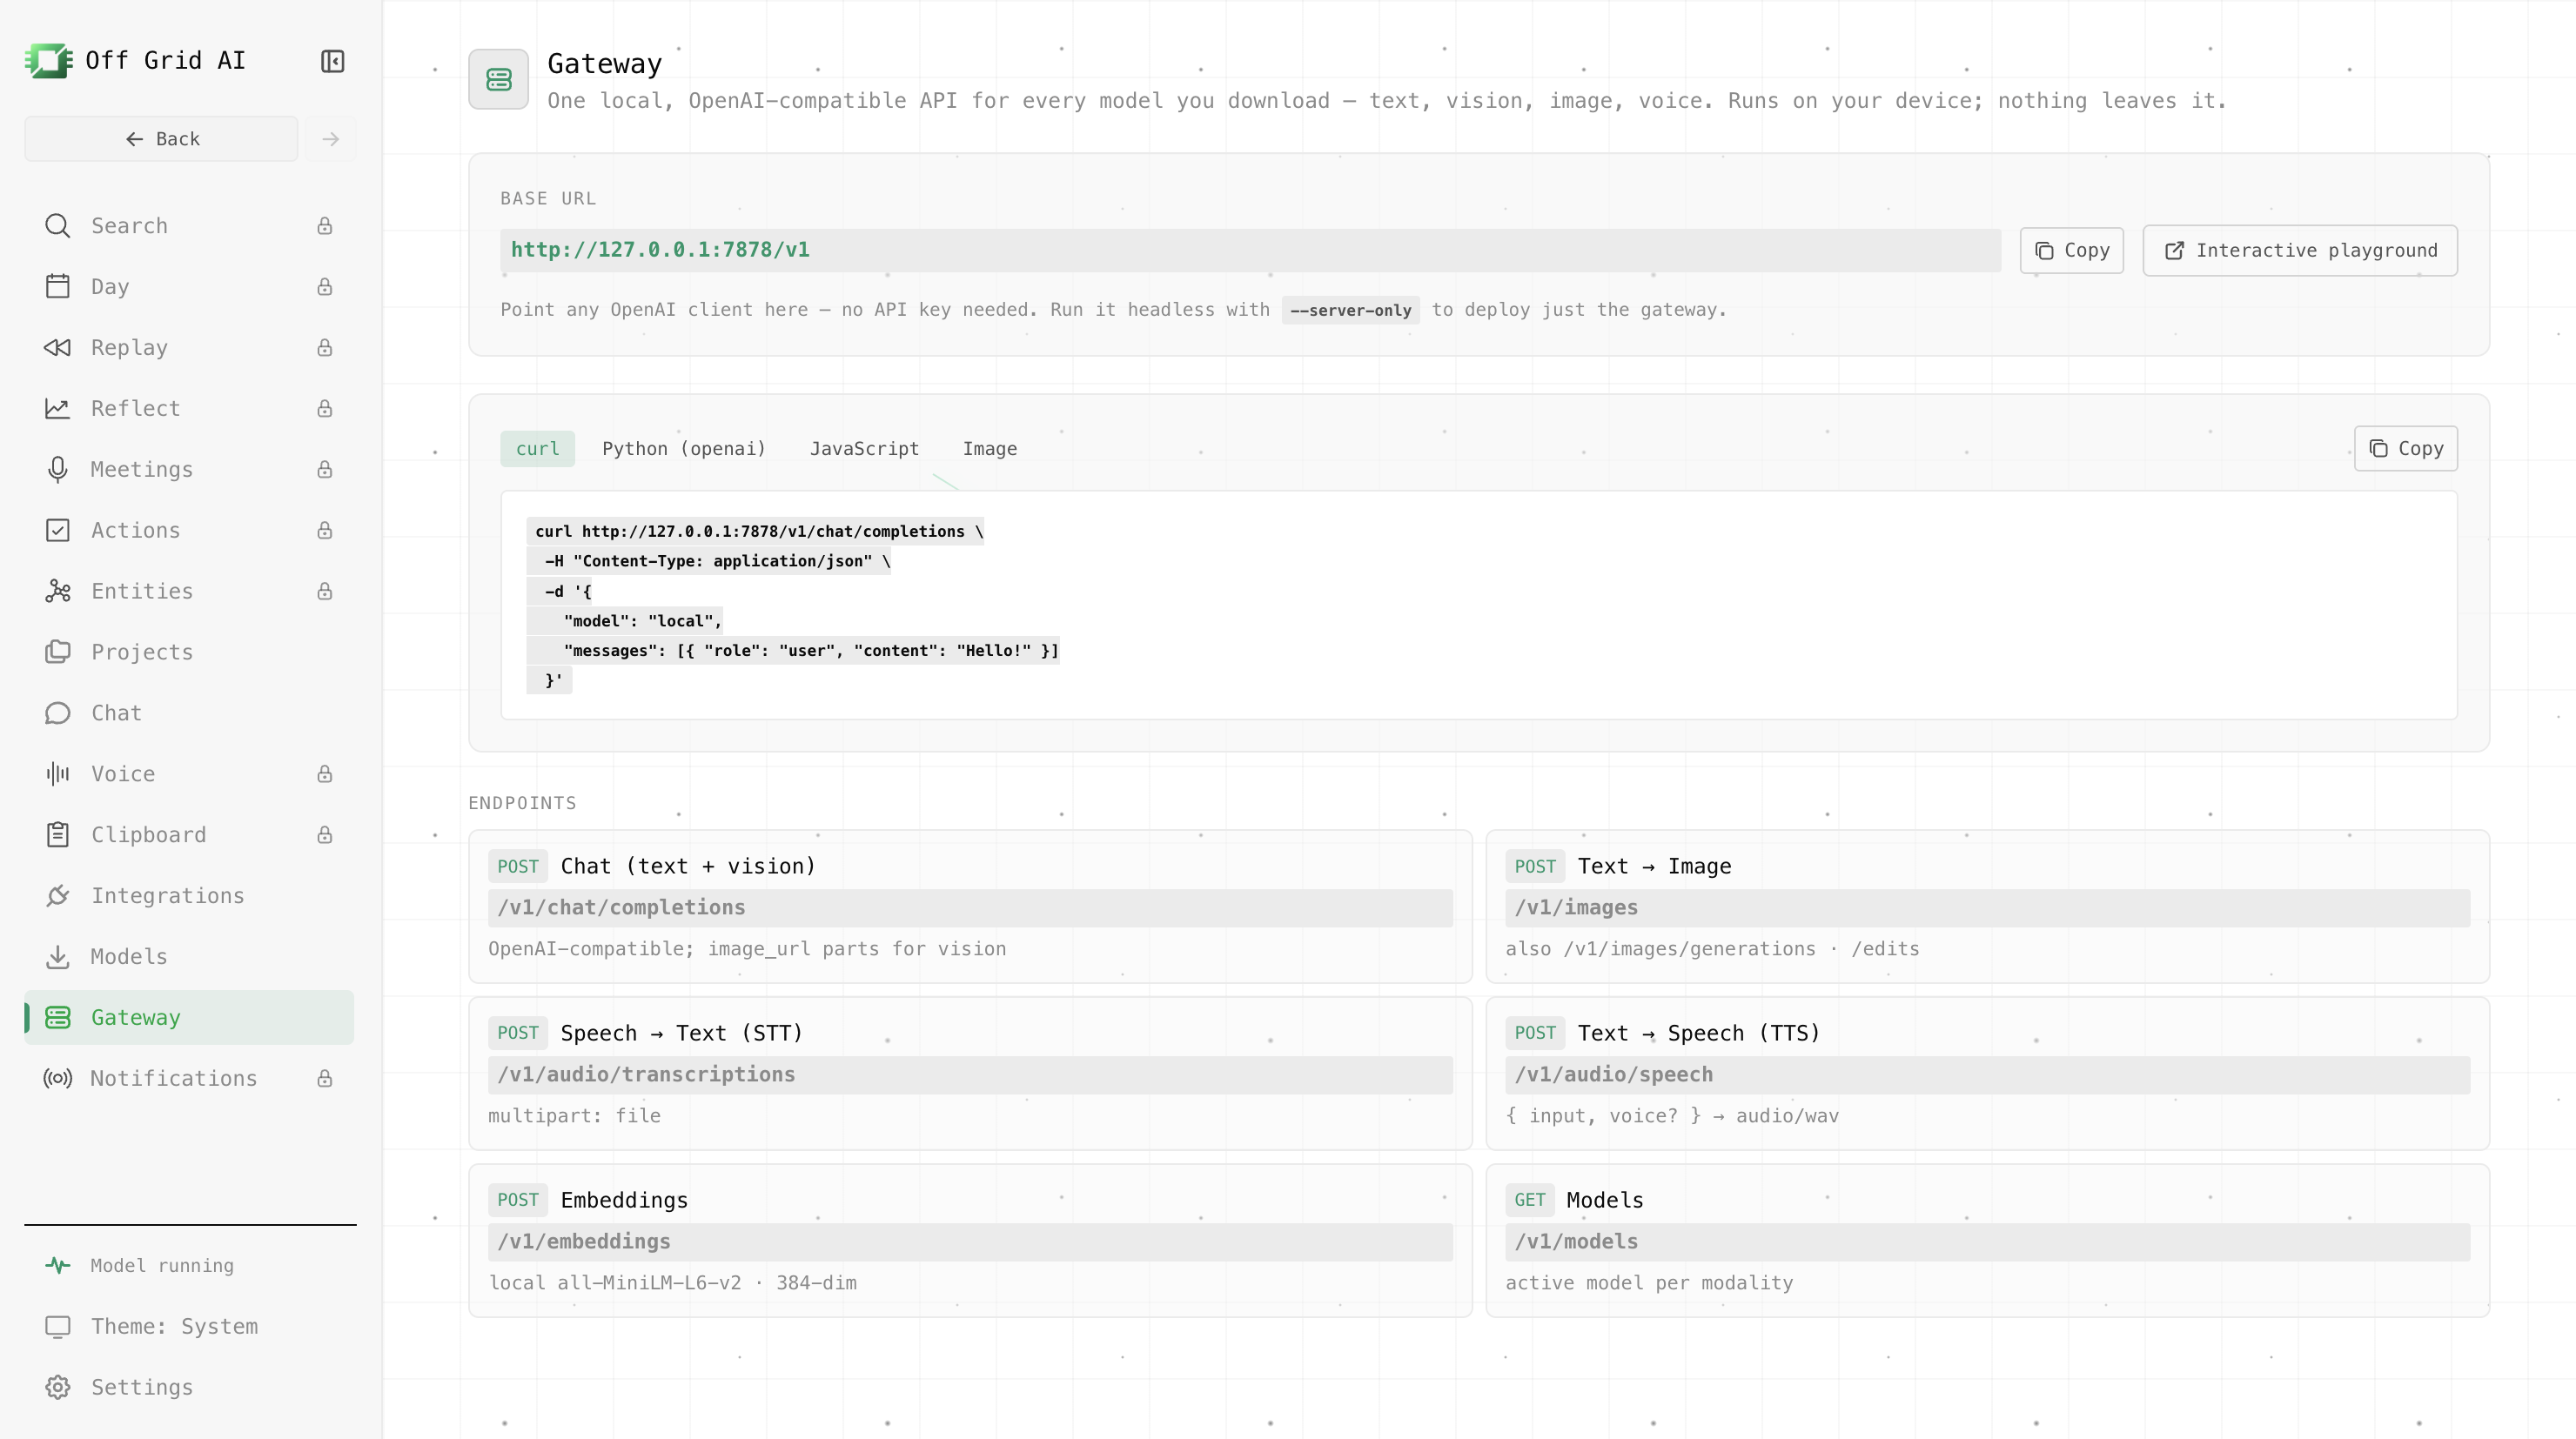Open the Notifications section
This screenshot has height=1439, width=2576.
[x=189, y=1079]
